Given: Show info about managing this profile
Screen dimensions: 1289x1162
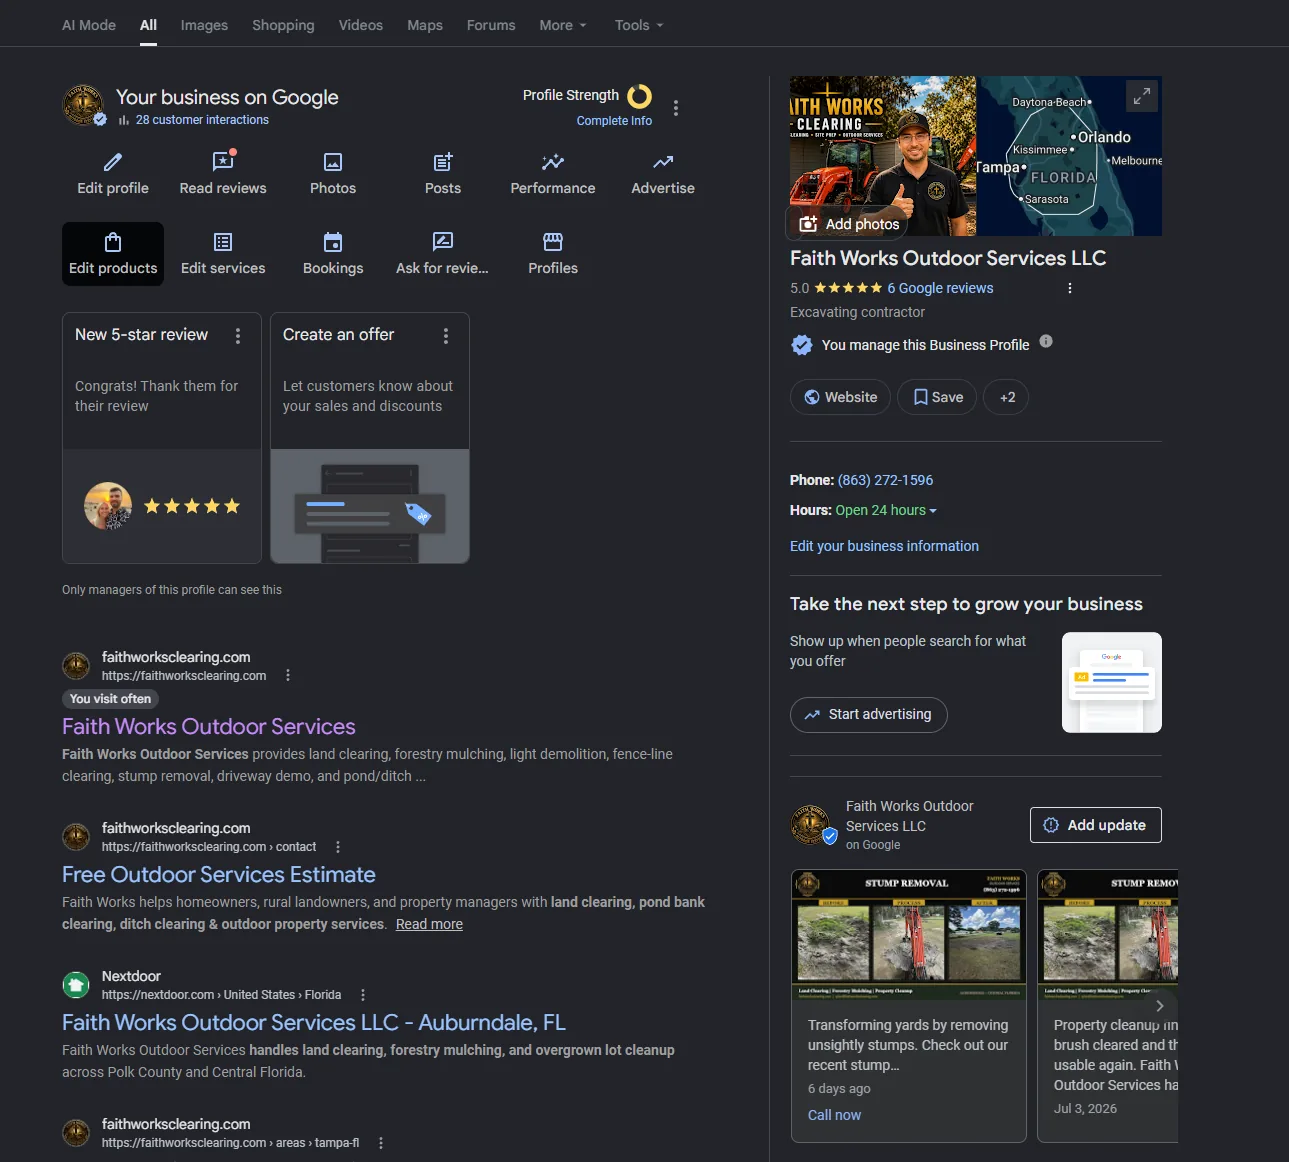Looking at the screenshot, I should tap(1046, 341).
